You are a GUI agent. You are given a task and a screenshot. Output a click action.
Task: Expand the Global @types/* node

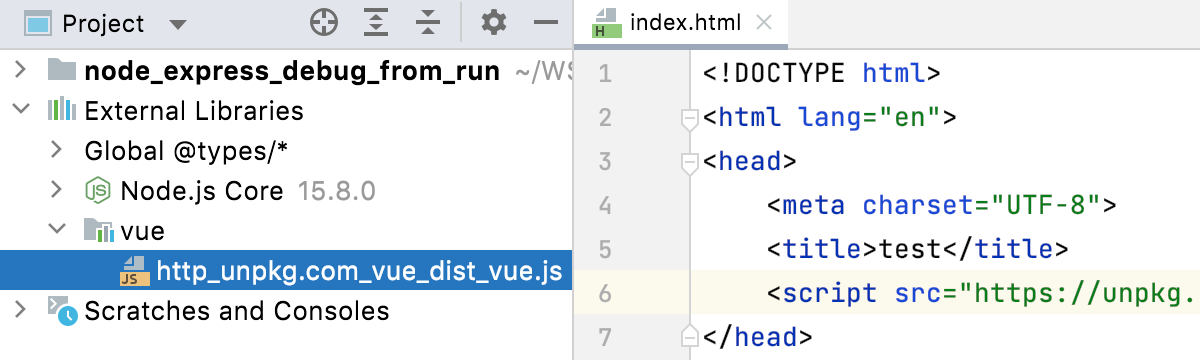[57, 151]
